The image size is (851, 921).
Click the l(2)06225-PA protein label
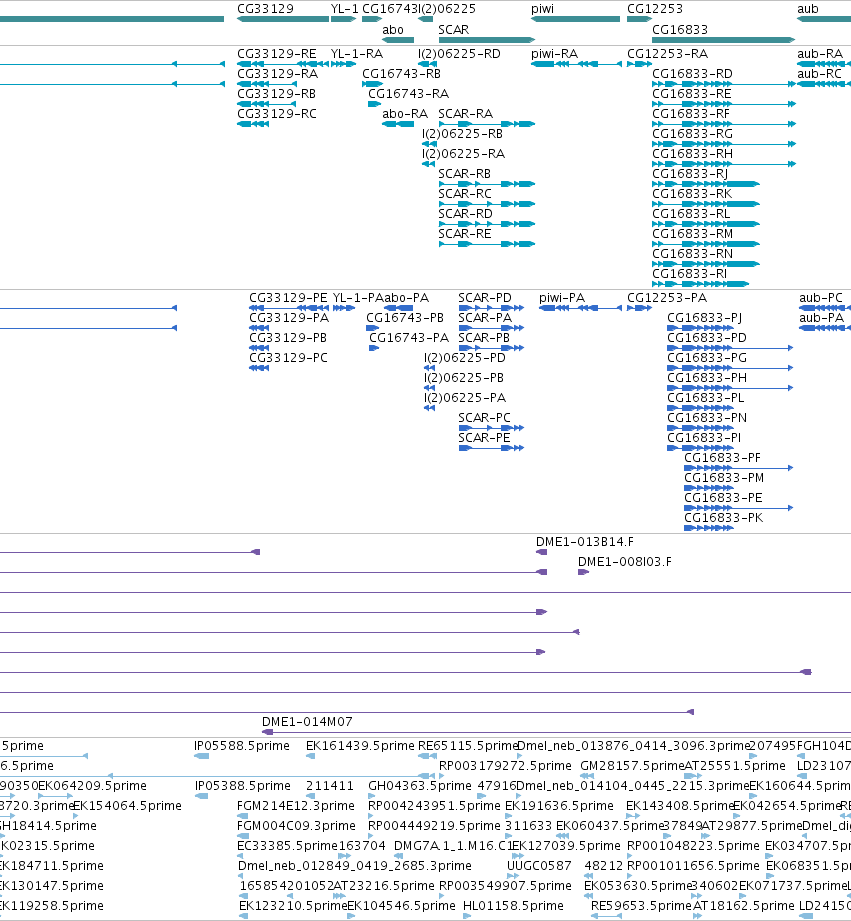pyautogui.click(x=465, y=398)
